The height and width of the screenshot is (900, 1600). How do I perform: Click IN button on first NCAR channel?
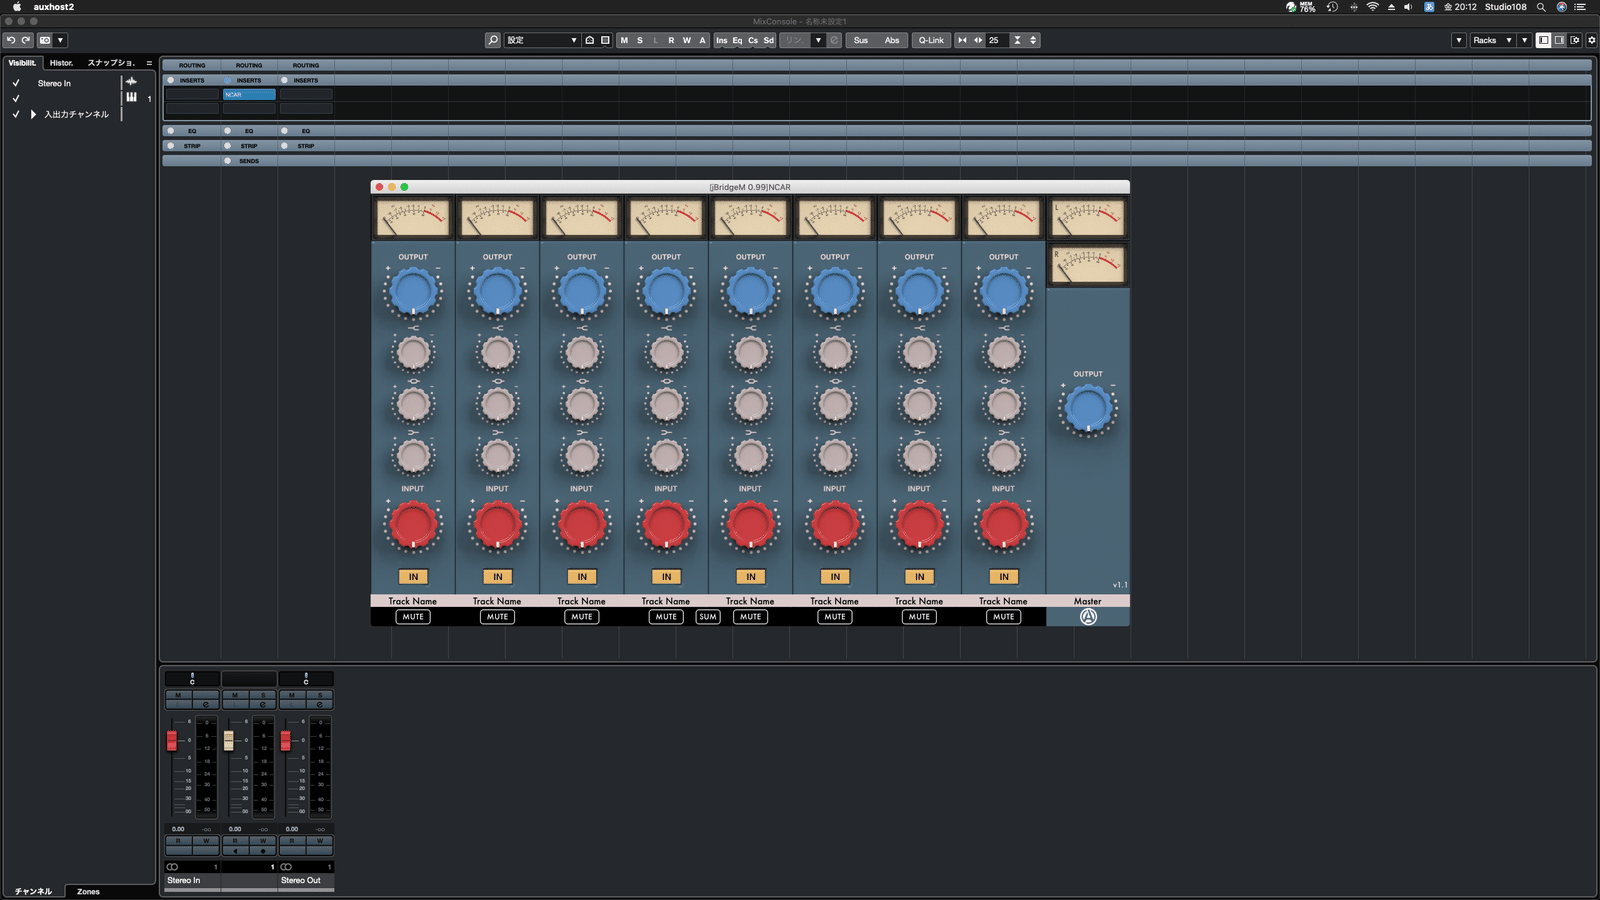coord(413,577)
